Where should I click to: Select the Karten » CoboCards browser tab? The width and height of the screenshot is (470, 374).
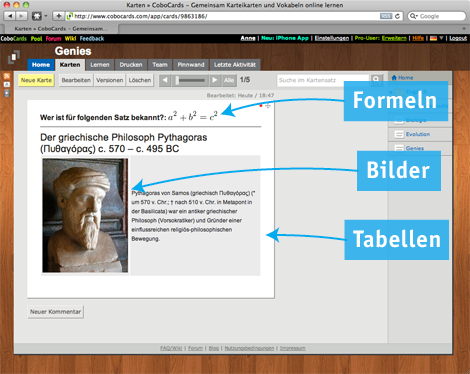(x=61, y=29)
